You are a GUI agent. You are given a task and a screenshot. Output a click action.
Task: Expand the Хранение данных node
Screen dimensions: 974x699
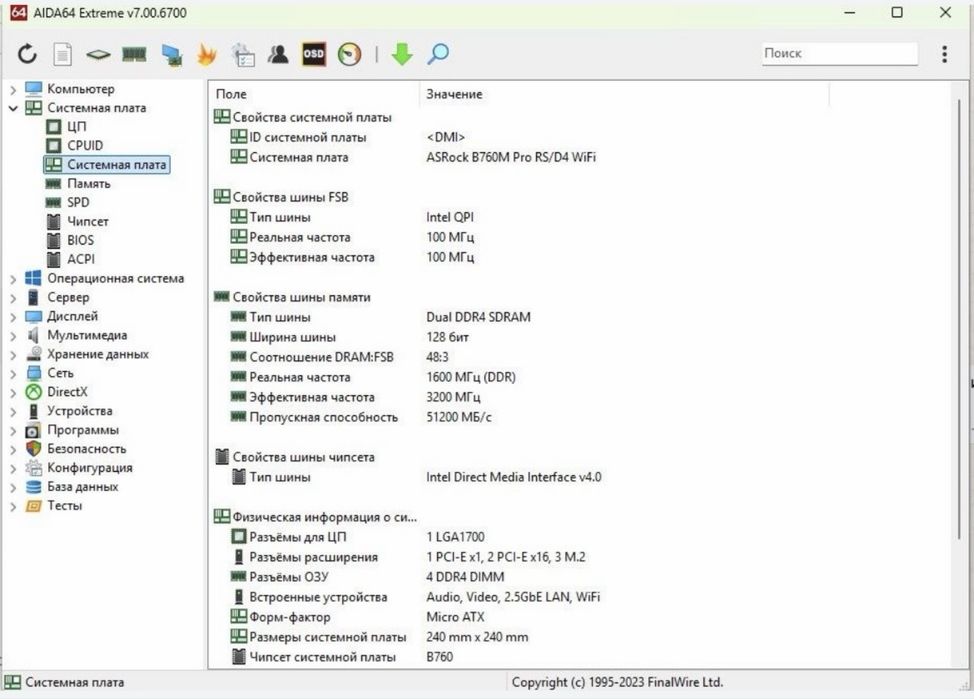pos(12,355)
